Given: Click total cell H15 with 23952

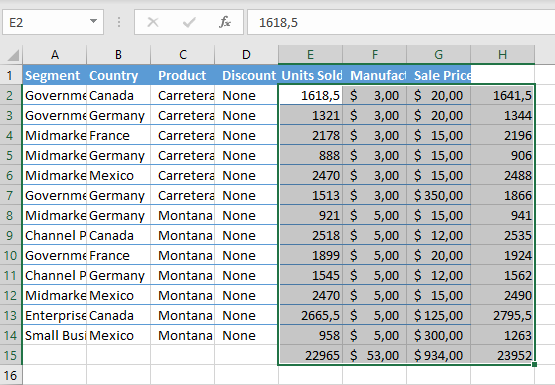Looking at the screenshot, I should [503, 355].
